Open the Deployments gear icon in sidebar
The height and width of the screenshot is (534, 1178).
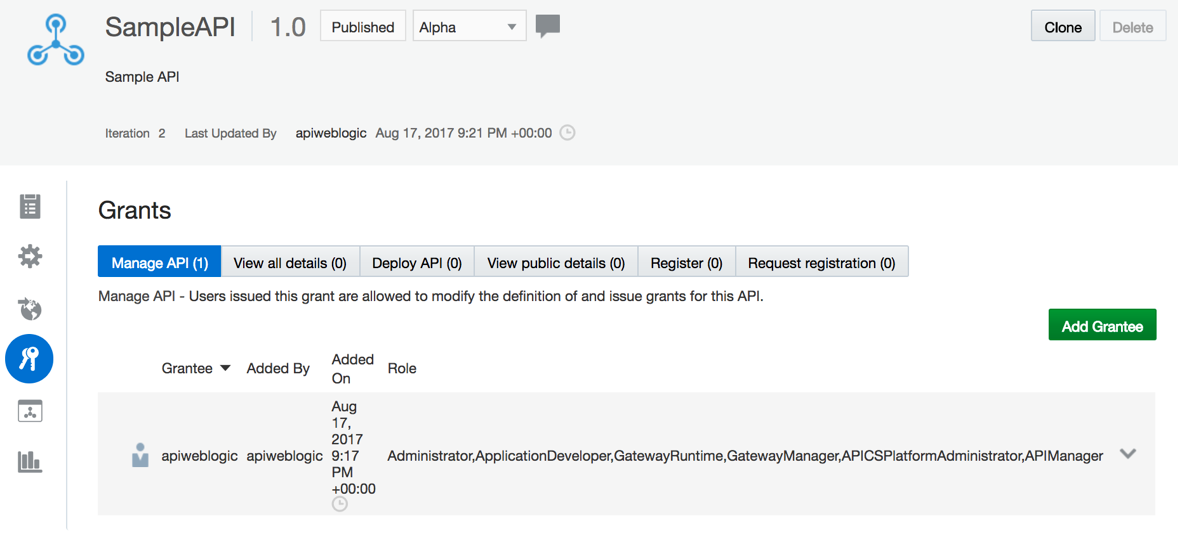tap(30, 257)
